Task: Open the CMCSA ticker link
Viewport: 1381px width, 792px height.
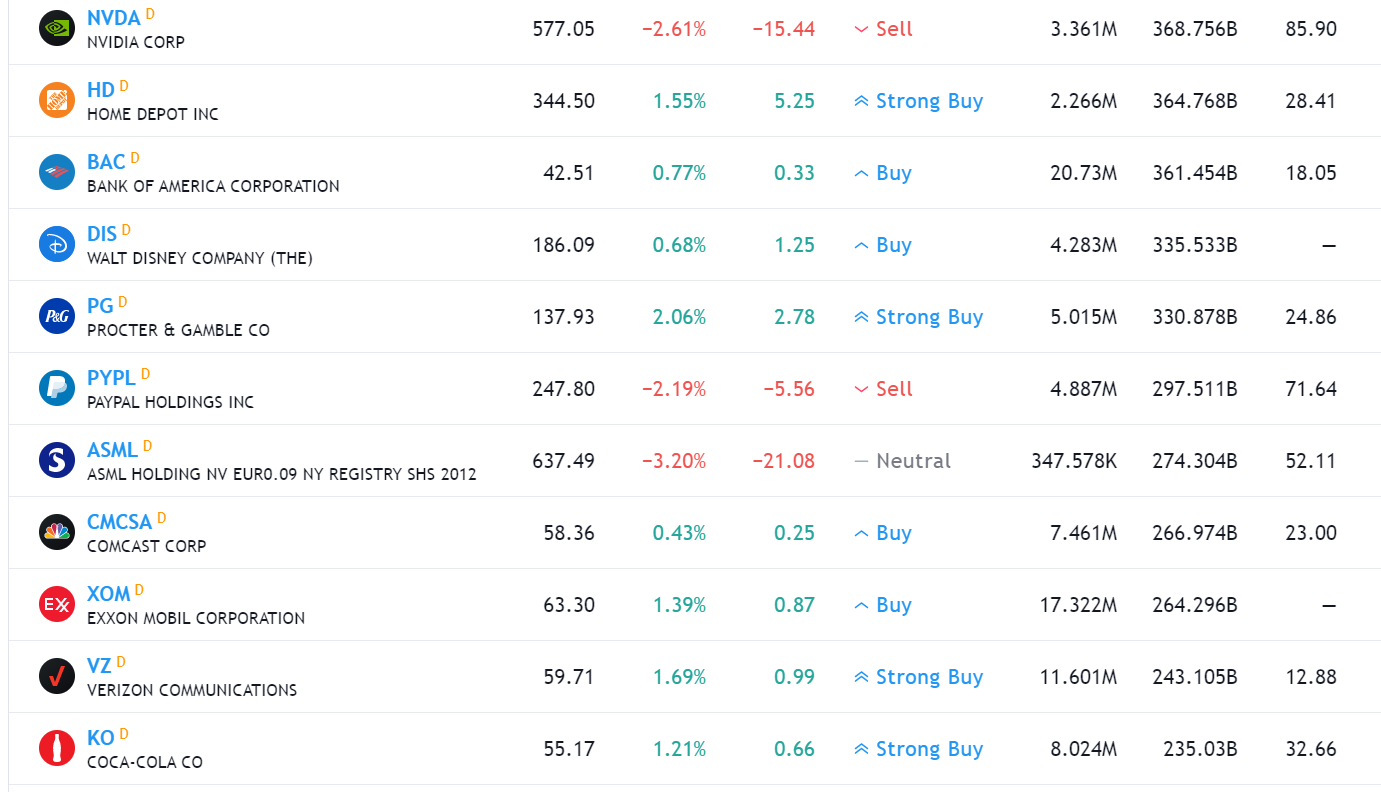Action: coord(119,522)
